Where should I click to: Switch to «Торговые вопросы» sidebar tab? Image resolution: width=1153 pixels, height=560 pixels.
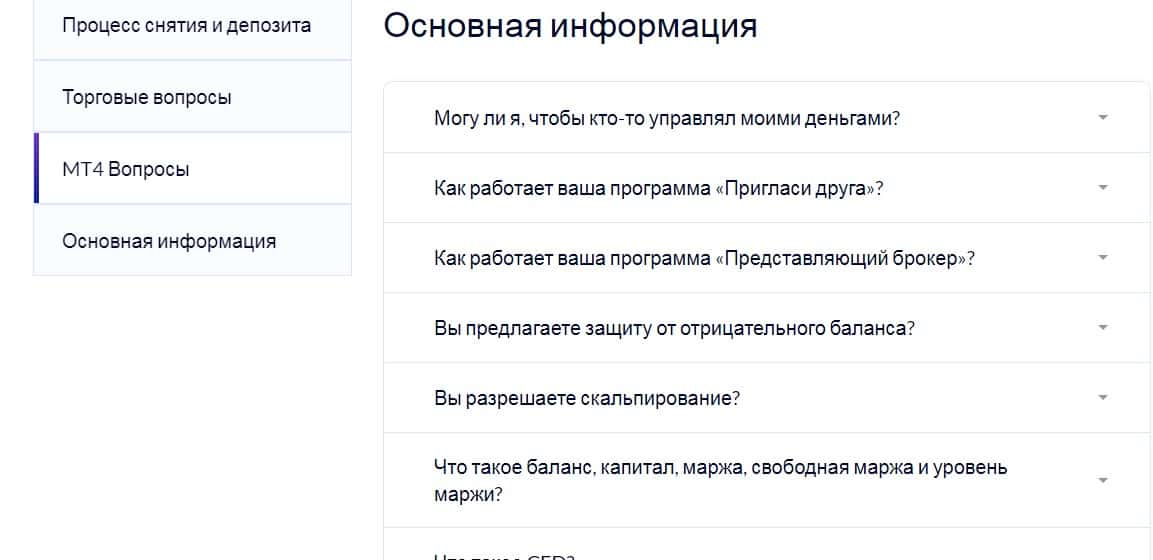[x=147, y=98]
